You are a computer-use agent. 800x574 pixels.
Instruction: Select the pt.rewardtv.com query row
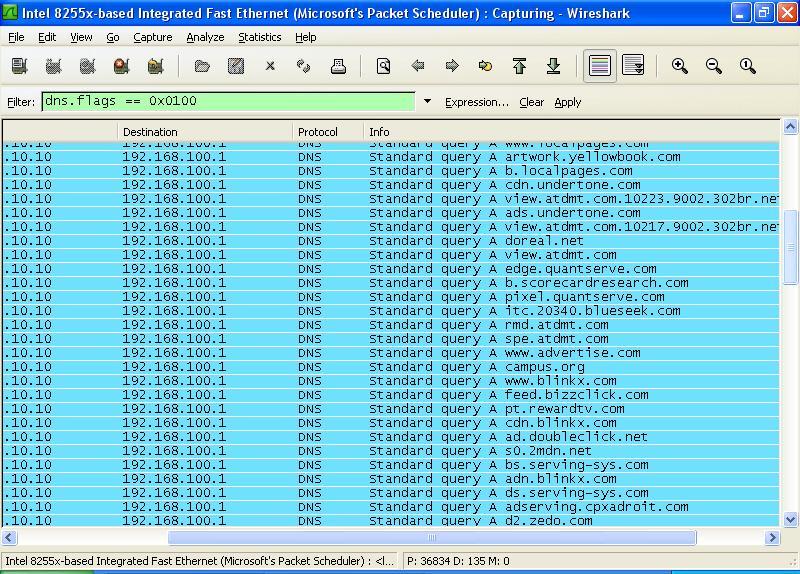391,409
